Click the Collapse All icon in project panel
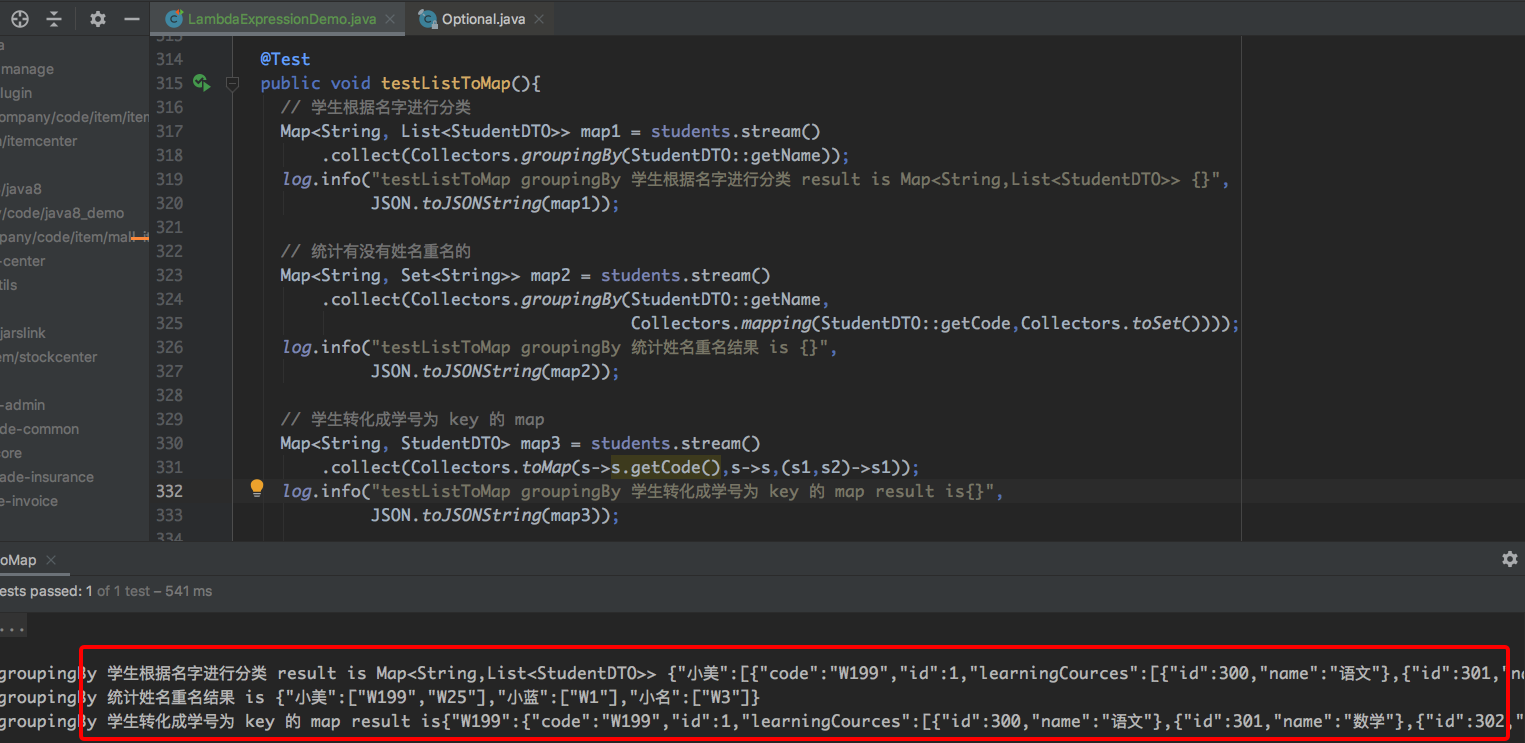This screenshot has width=1525, height=743. (54, 19)
